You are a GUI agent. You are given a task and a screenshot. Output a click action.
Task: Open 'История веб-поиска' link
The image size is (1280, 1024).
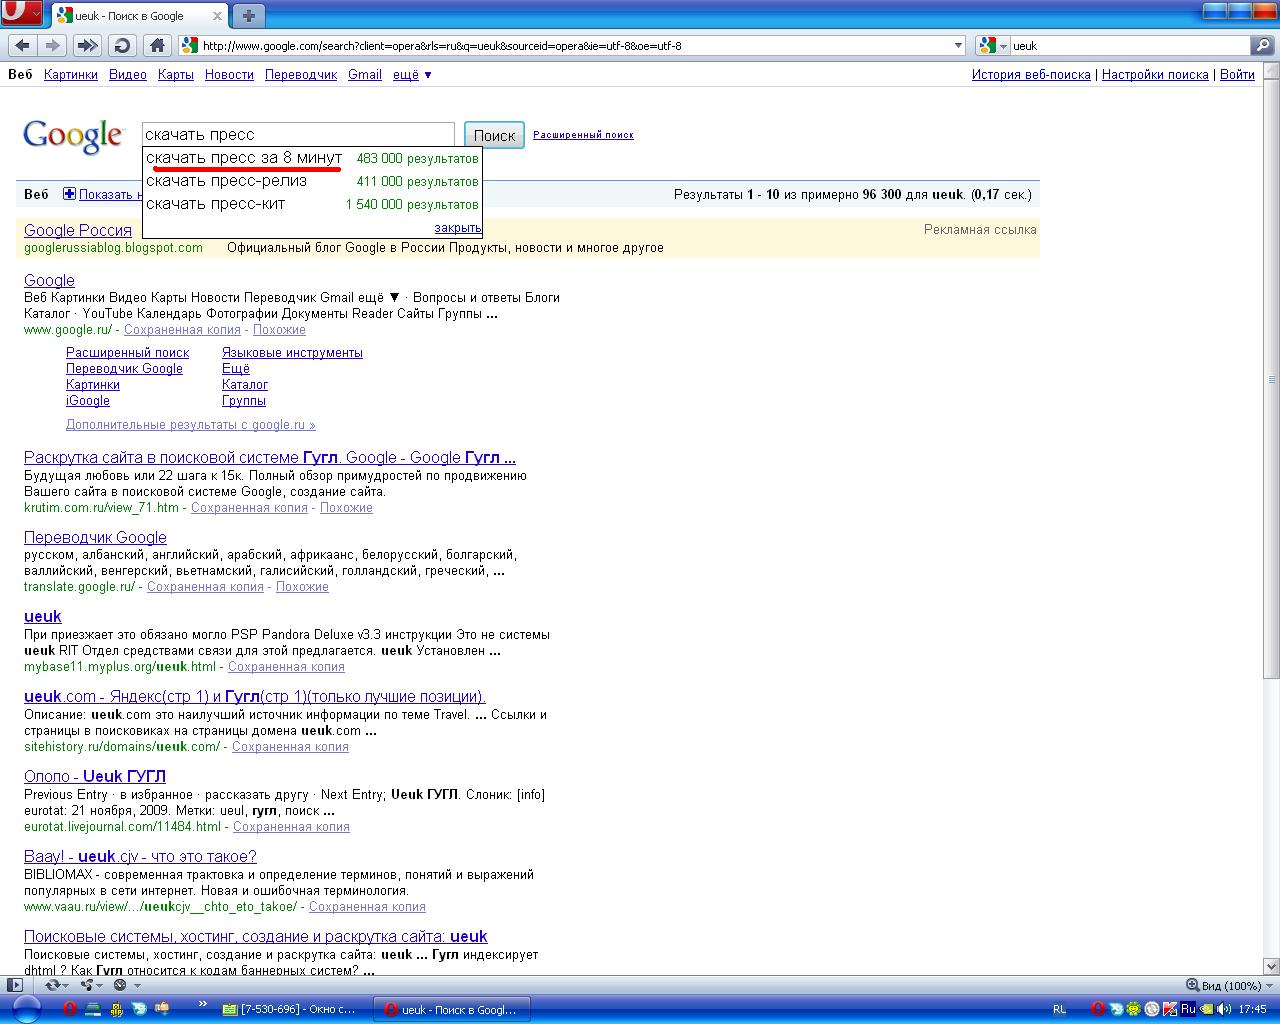(x=1031, y=75)
